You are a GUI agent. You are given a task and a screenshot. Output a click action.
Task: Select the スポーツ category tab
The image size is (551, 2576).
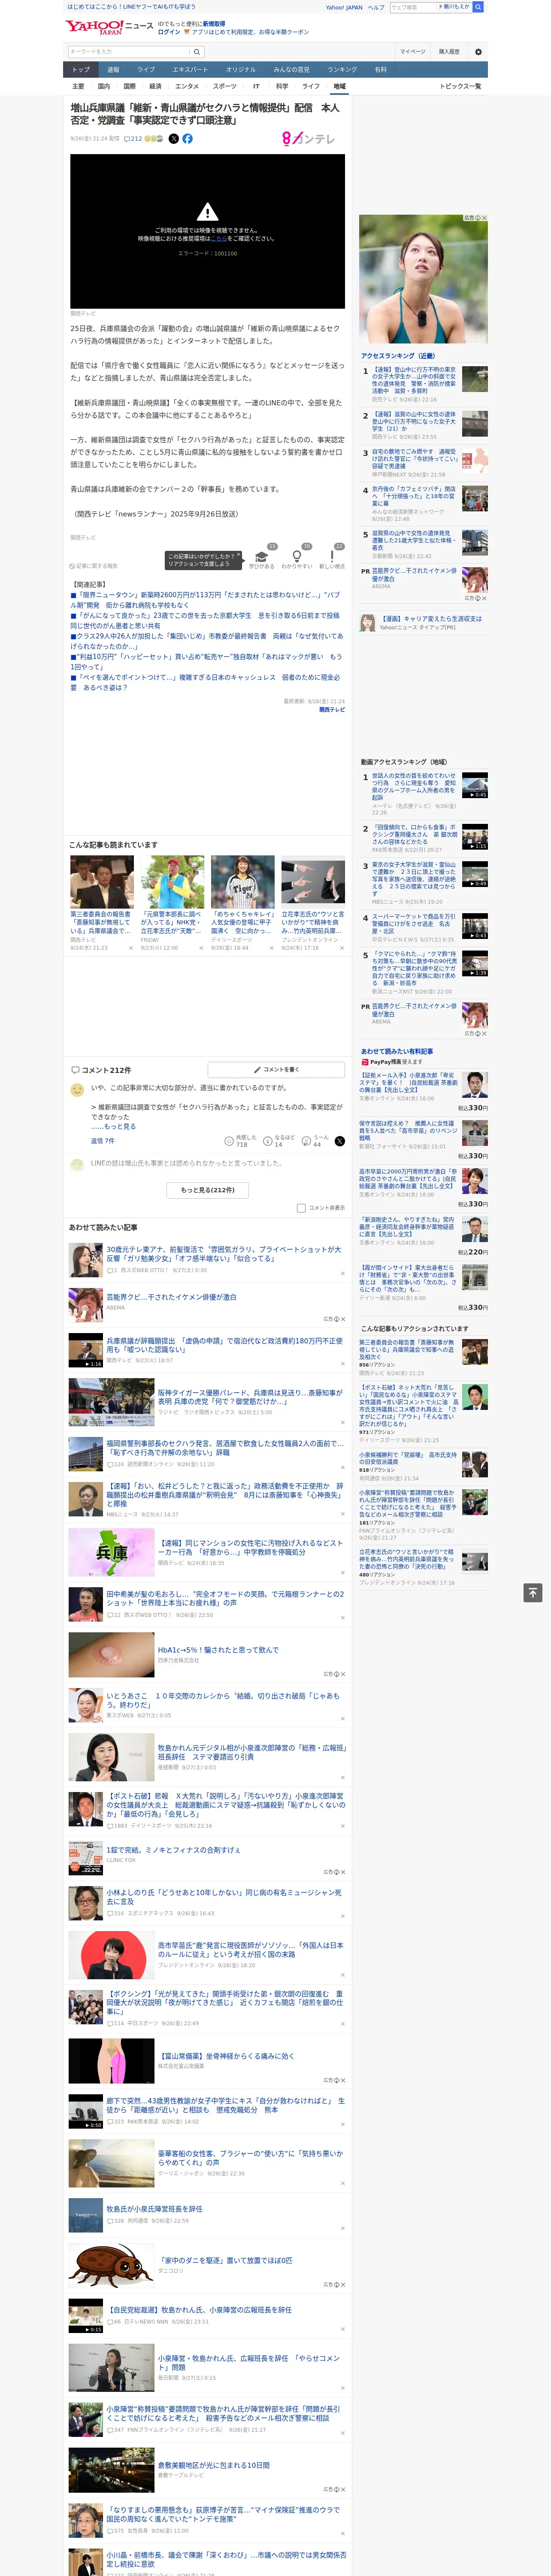[x=224, y=86]
